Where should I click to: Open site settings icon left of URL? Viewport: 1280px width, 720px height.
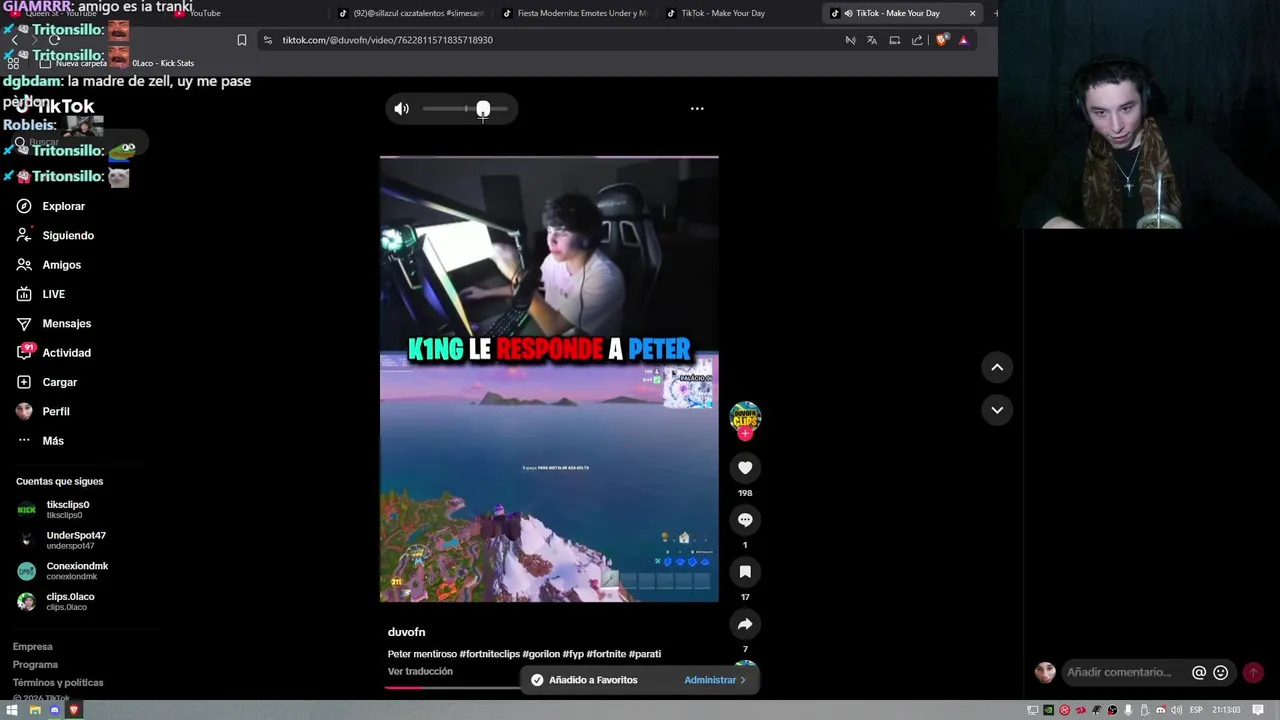tap(267, 40)
